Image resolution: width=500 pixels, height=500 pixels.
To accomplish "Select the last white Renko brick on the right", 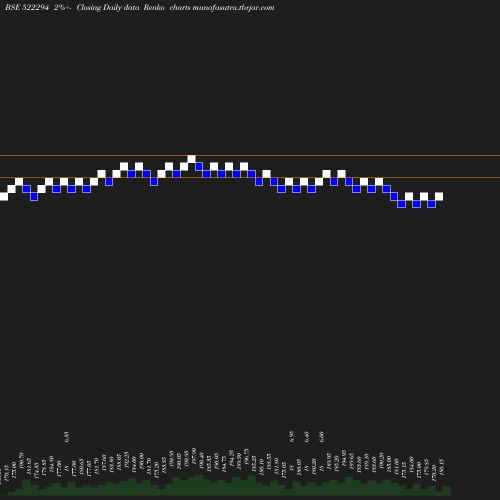I will [439, 196].
